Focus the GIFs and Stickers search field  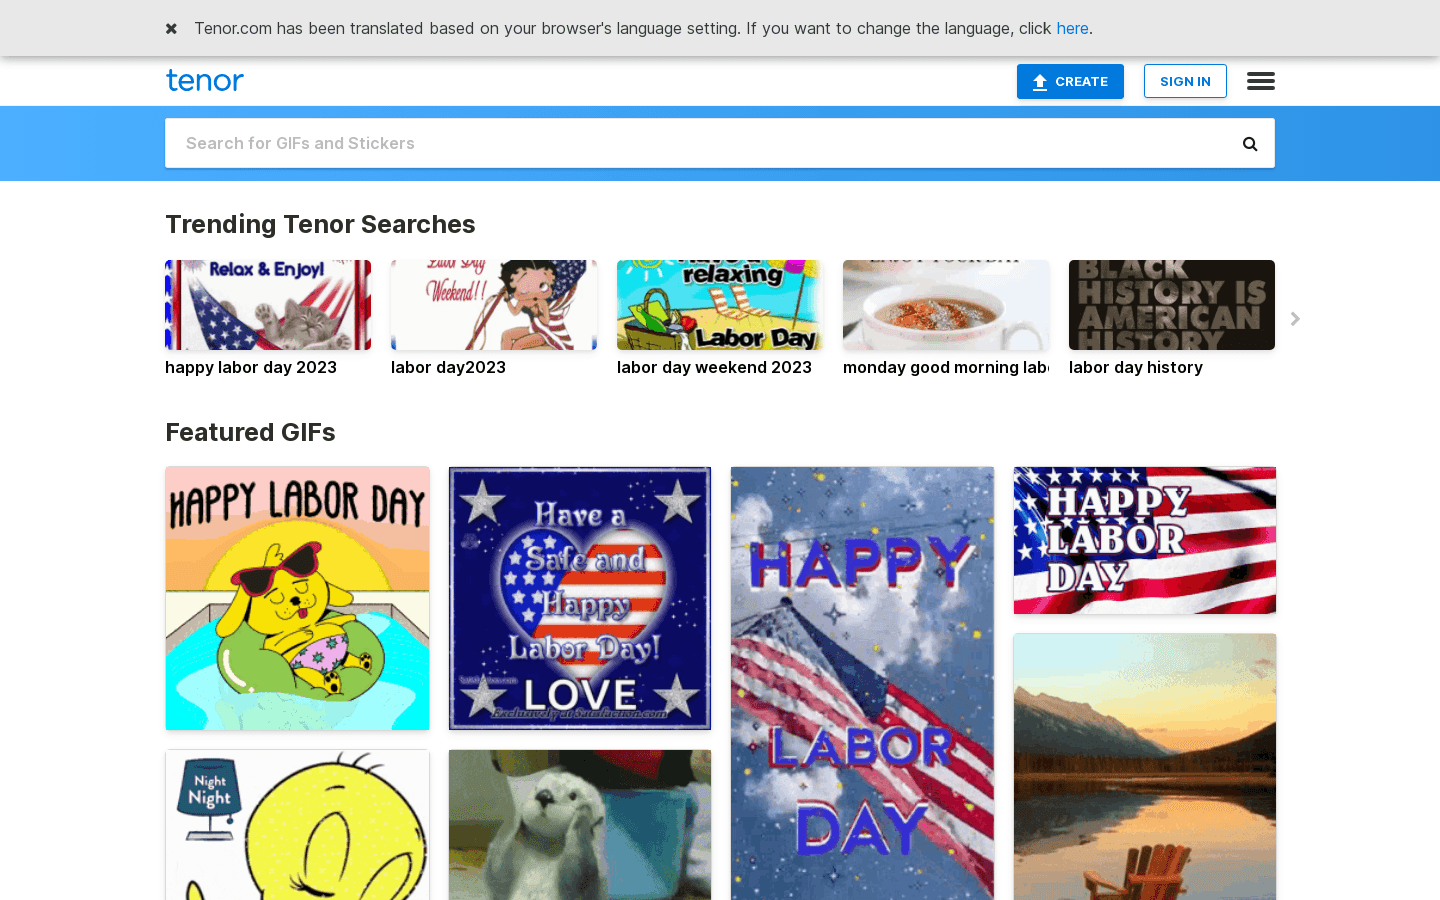[700, 143]
